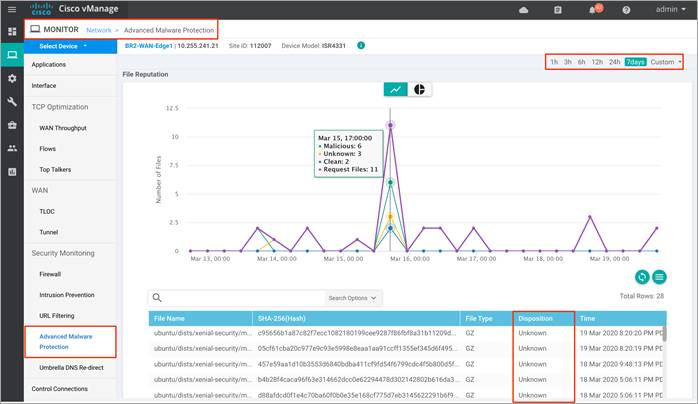Image resolution: width=698 pixels, height=404 pixels.
Task: Open the vAnalytics chart icon in sidebar
Action: [12, 172]
